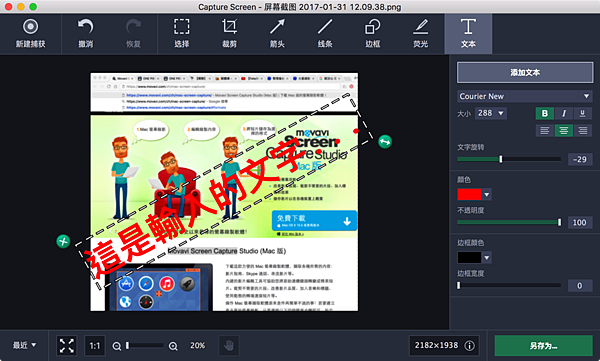Open the font size 288 dropdown
This screenshot has height=361, width=600.
[x=491, y=113]
